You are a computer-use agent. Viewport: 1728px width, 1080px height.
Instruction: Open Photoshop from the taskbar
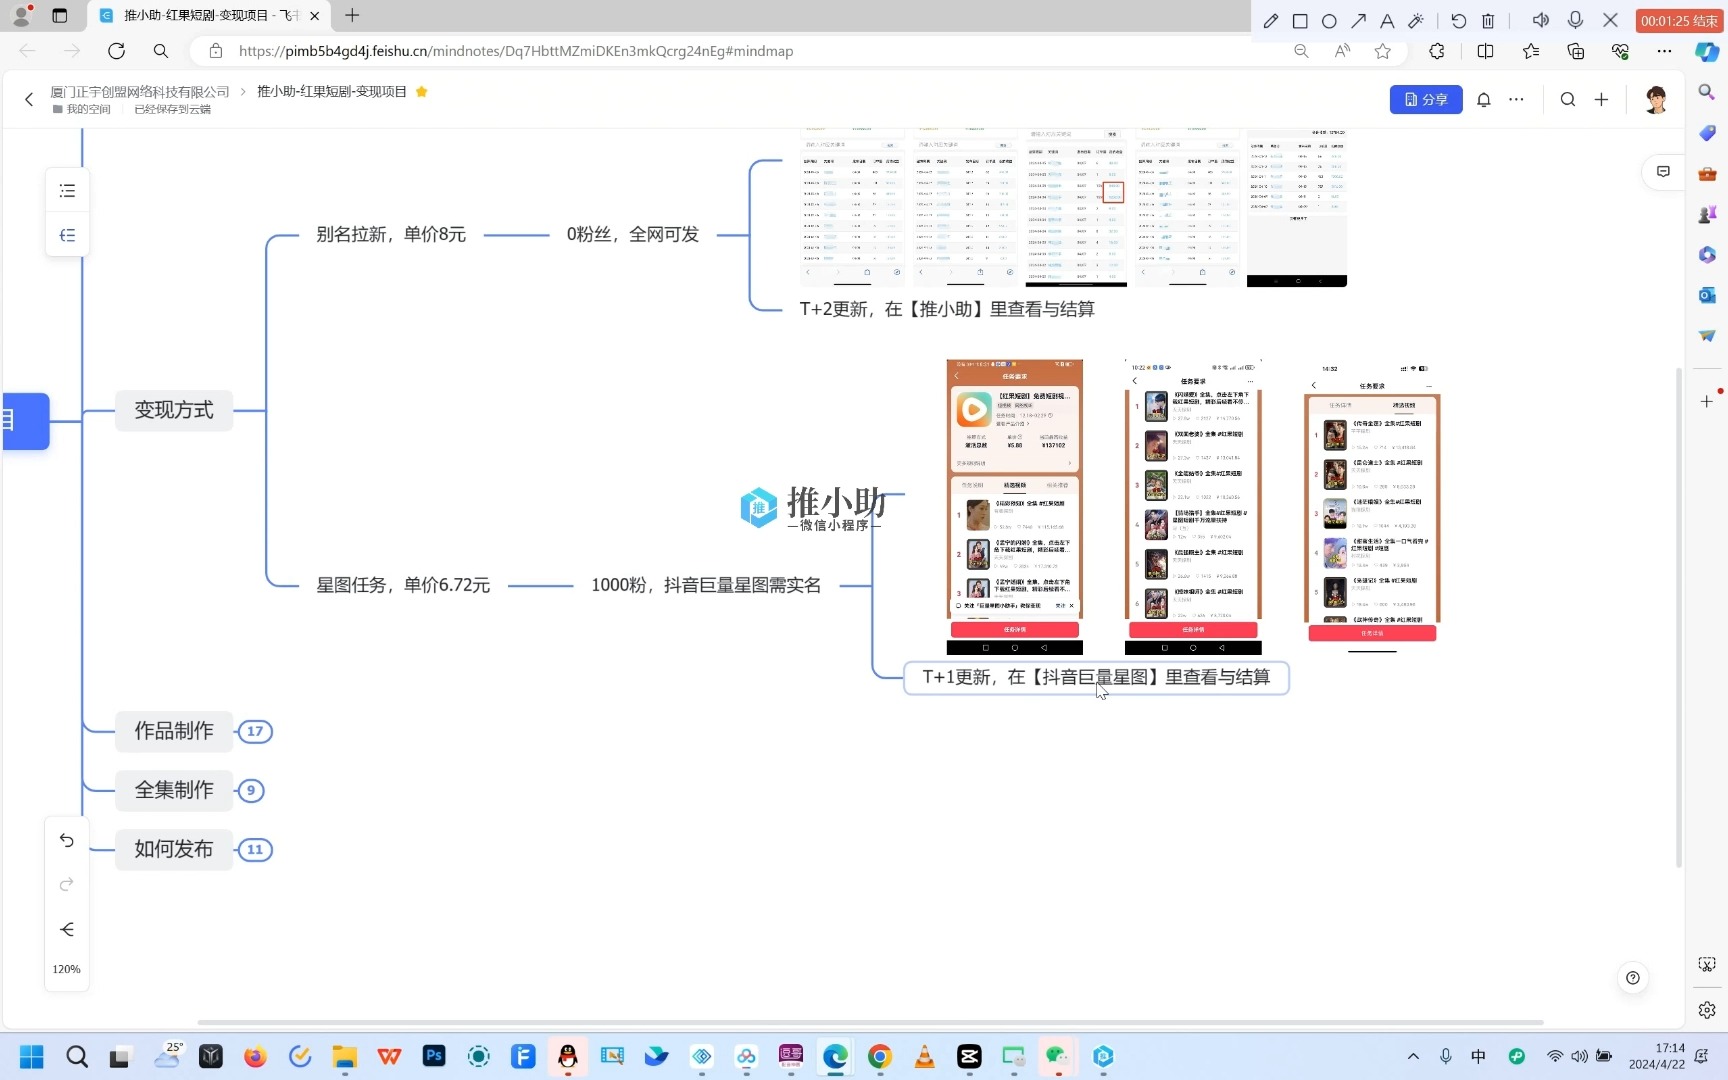[434, 1056]
